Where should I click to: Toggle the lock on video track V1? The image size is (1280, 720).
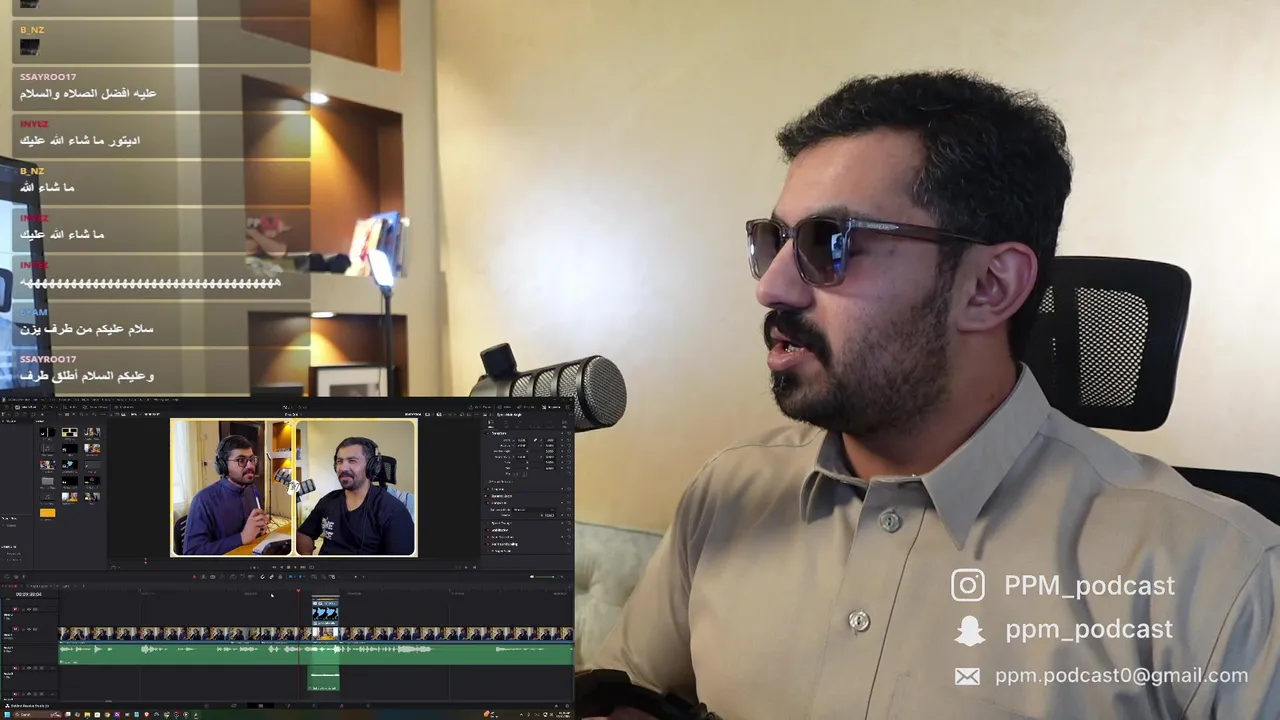point(23,629)
